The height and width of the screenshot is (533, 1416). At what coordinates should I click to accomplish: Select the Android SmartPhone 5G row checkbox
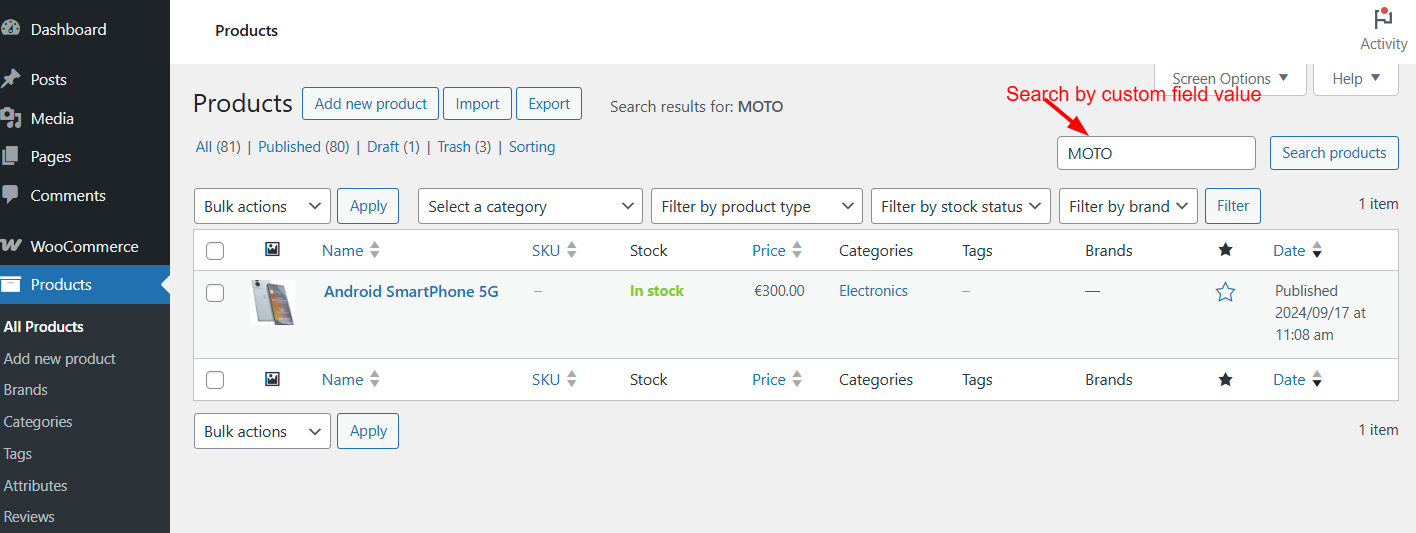pos(215,293)
